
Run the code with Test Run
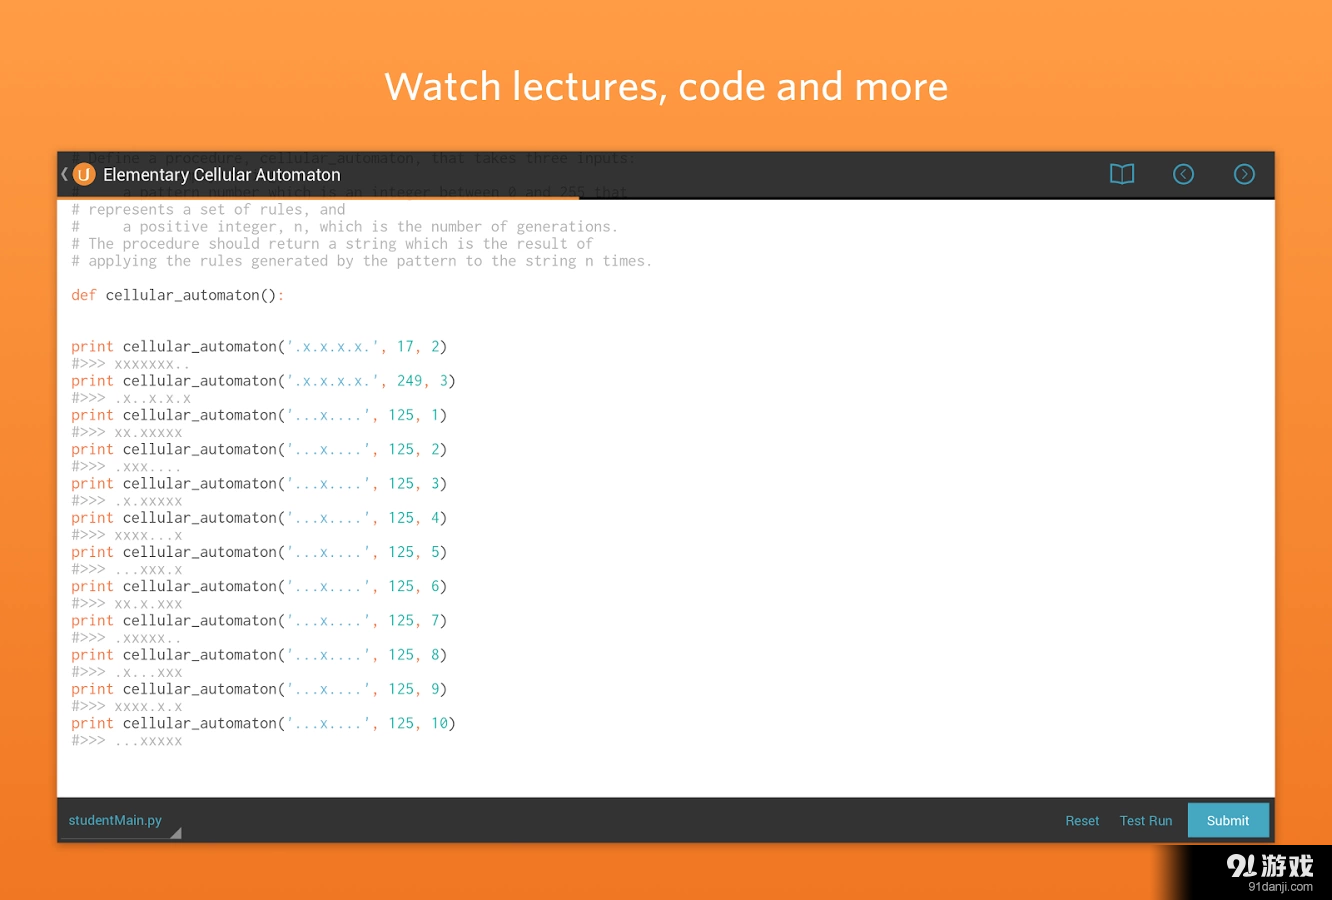pyautogui.click(x=1145, y=821)
